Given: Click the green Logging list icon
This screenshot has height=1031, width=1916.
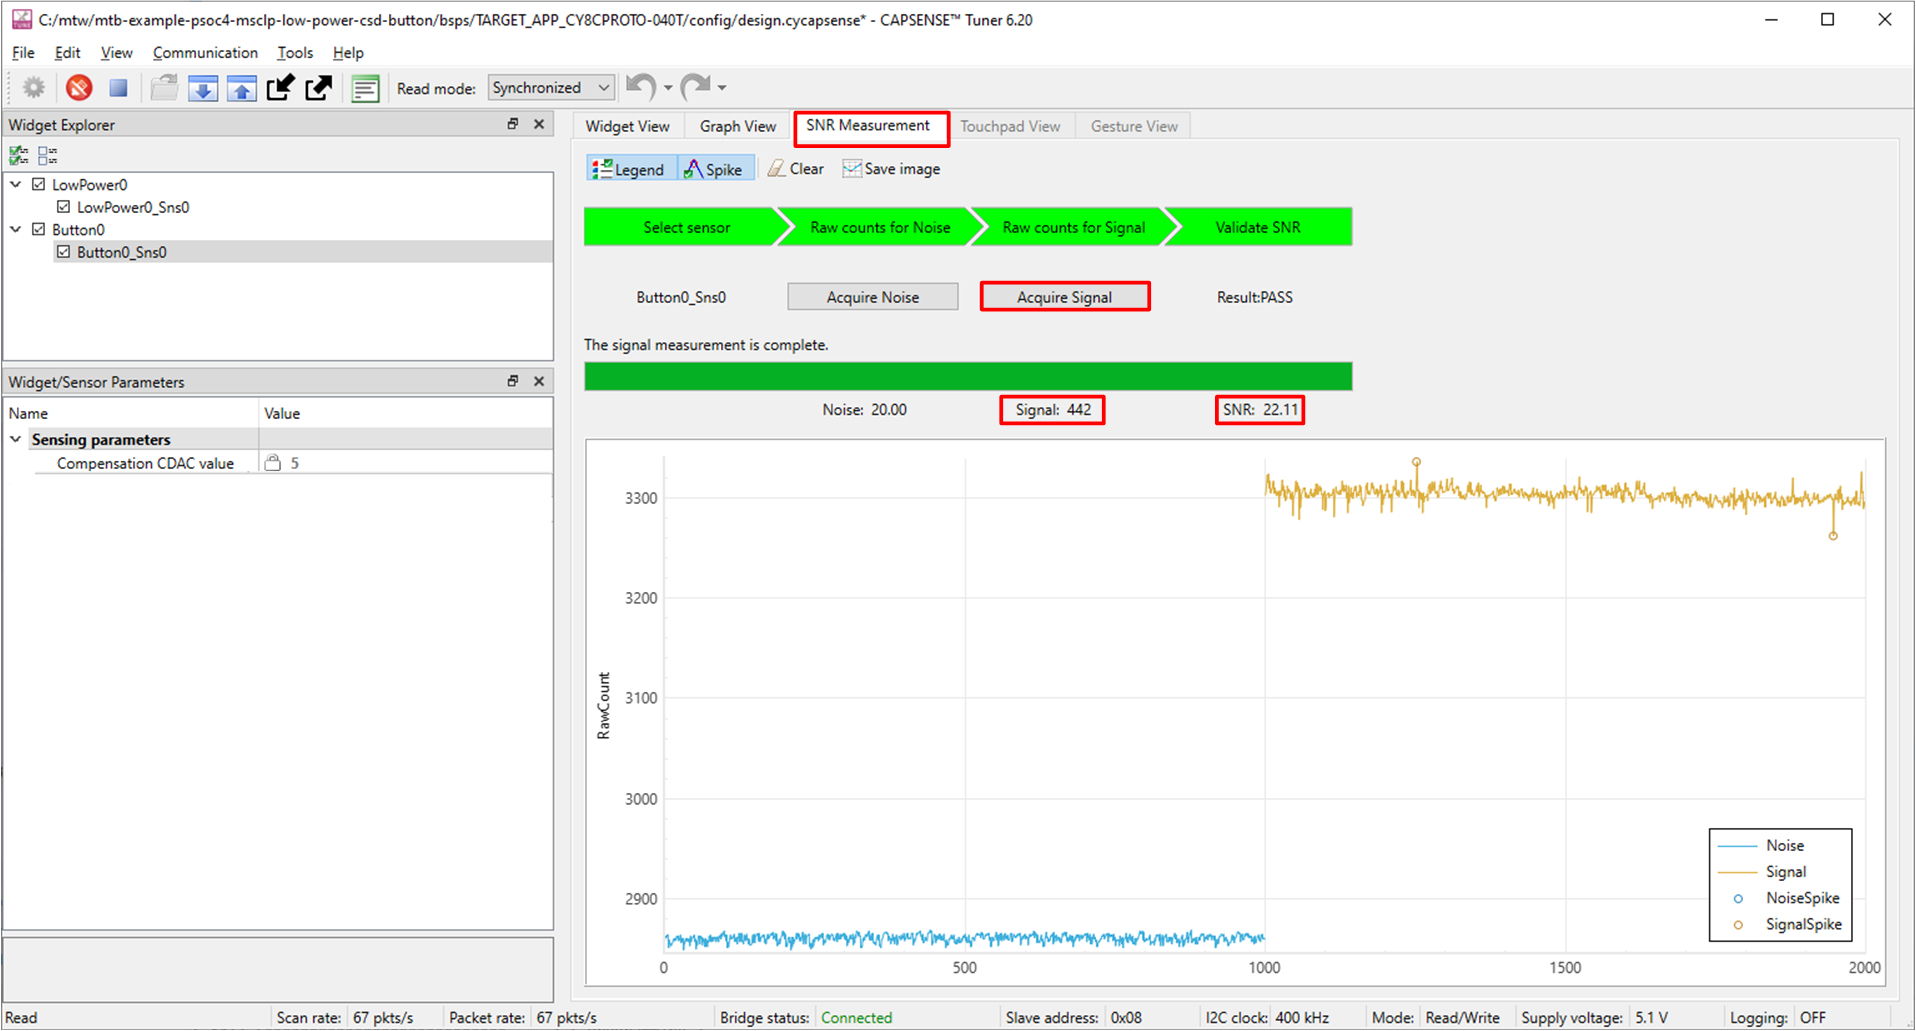Looking at the screenshot, I should (365, 88).
